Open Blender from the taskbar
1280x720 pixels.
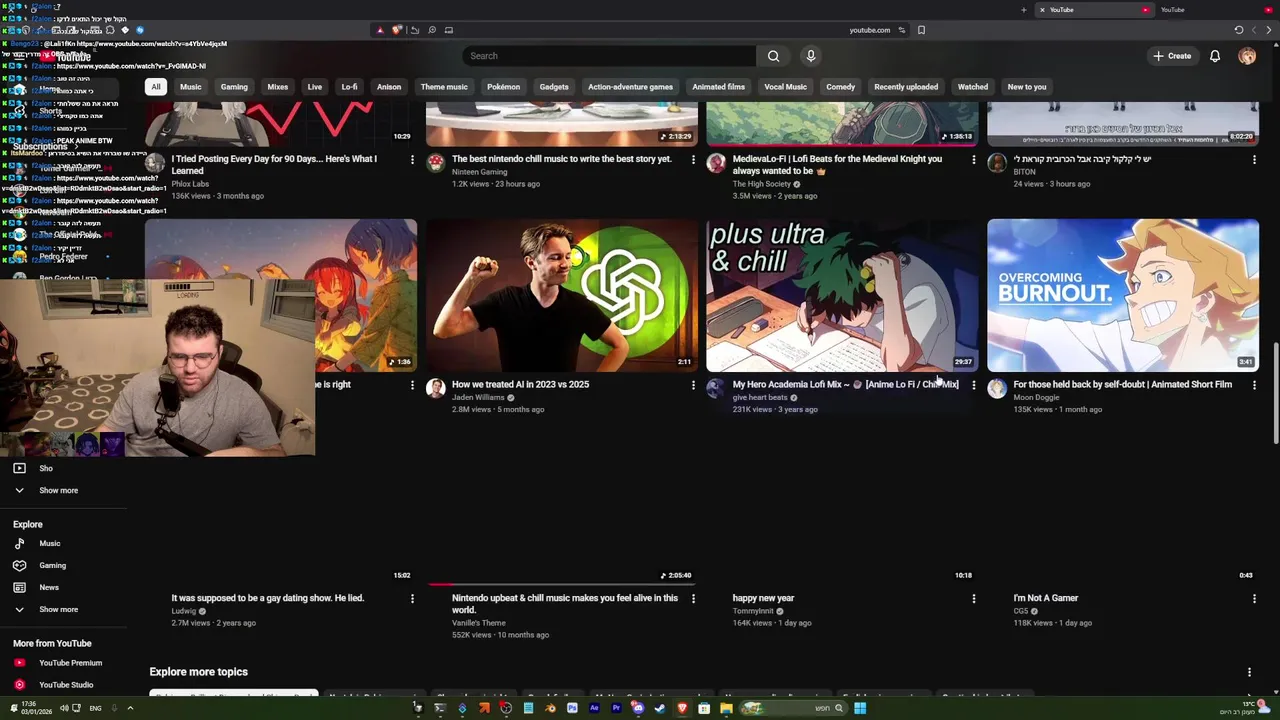(551, 708)
